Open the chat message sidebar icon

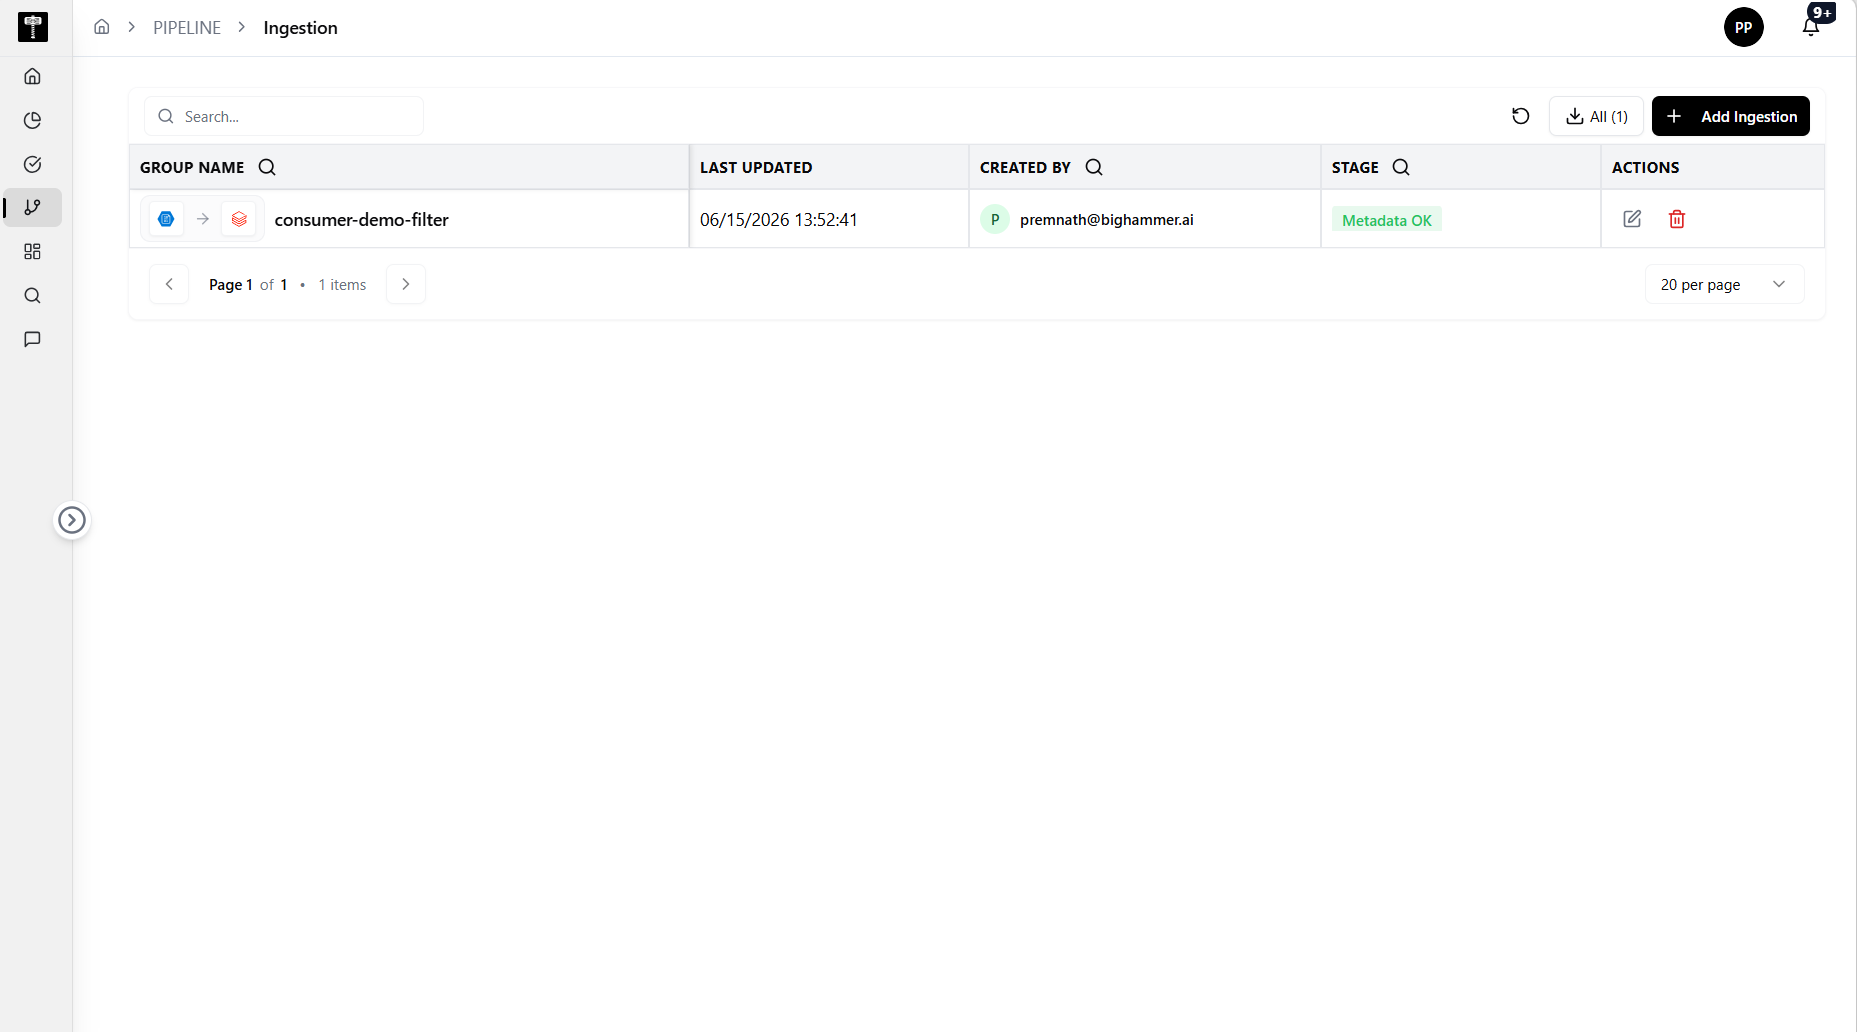click(x=32, y=339)
